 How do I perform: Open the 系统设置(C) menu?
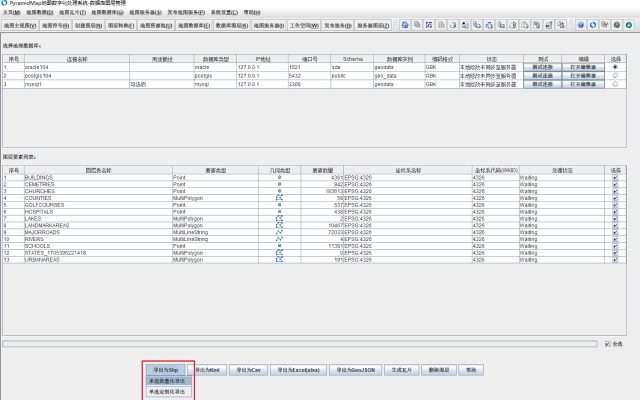(224, 13)
